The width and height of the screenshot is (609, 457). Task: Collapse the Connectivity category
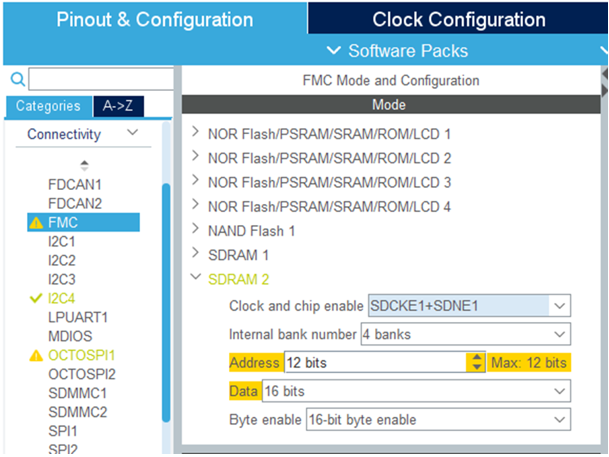[x=133, y=134]
